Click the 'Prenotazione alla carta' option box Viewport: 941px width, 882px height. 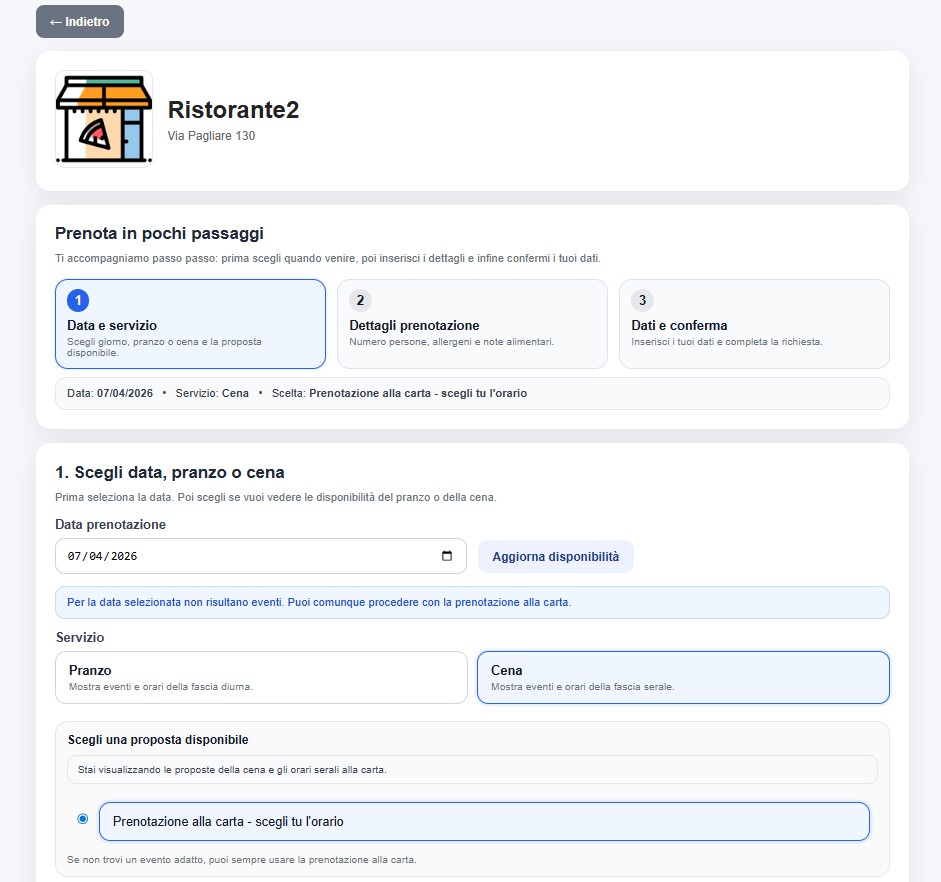[484, 822]
